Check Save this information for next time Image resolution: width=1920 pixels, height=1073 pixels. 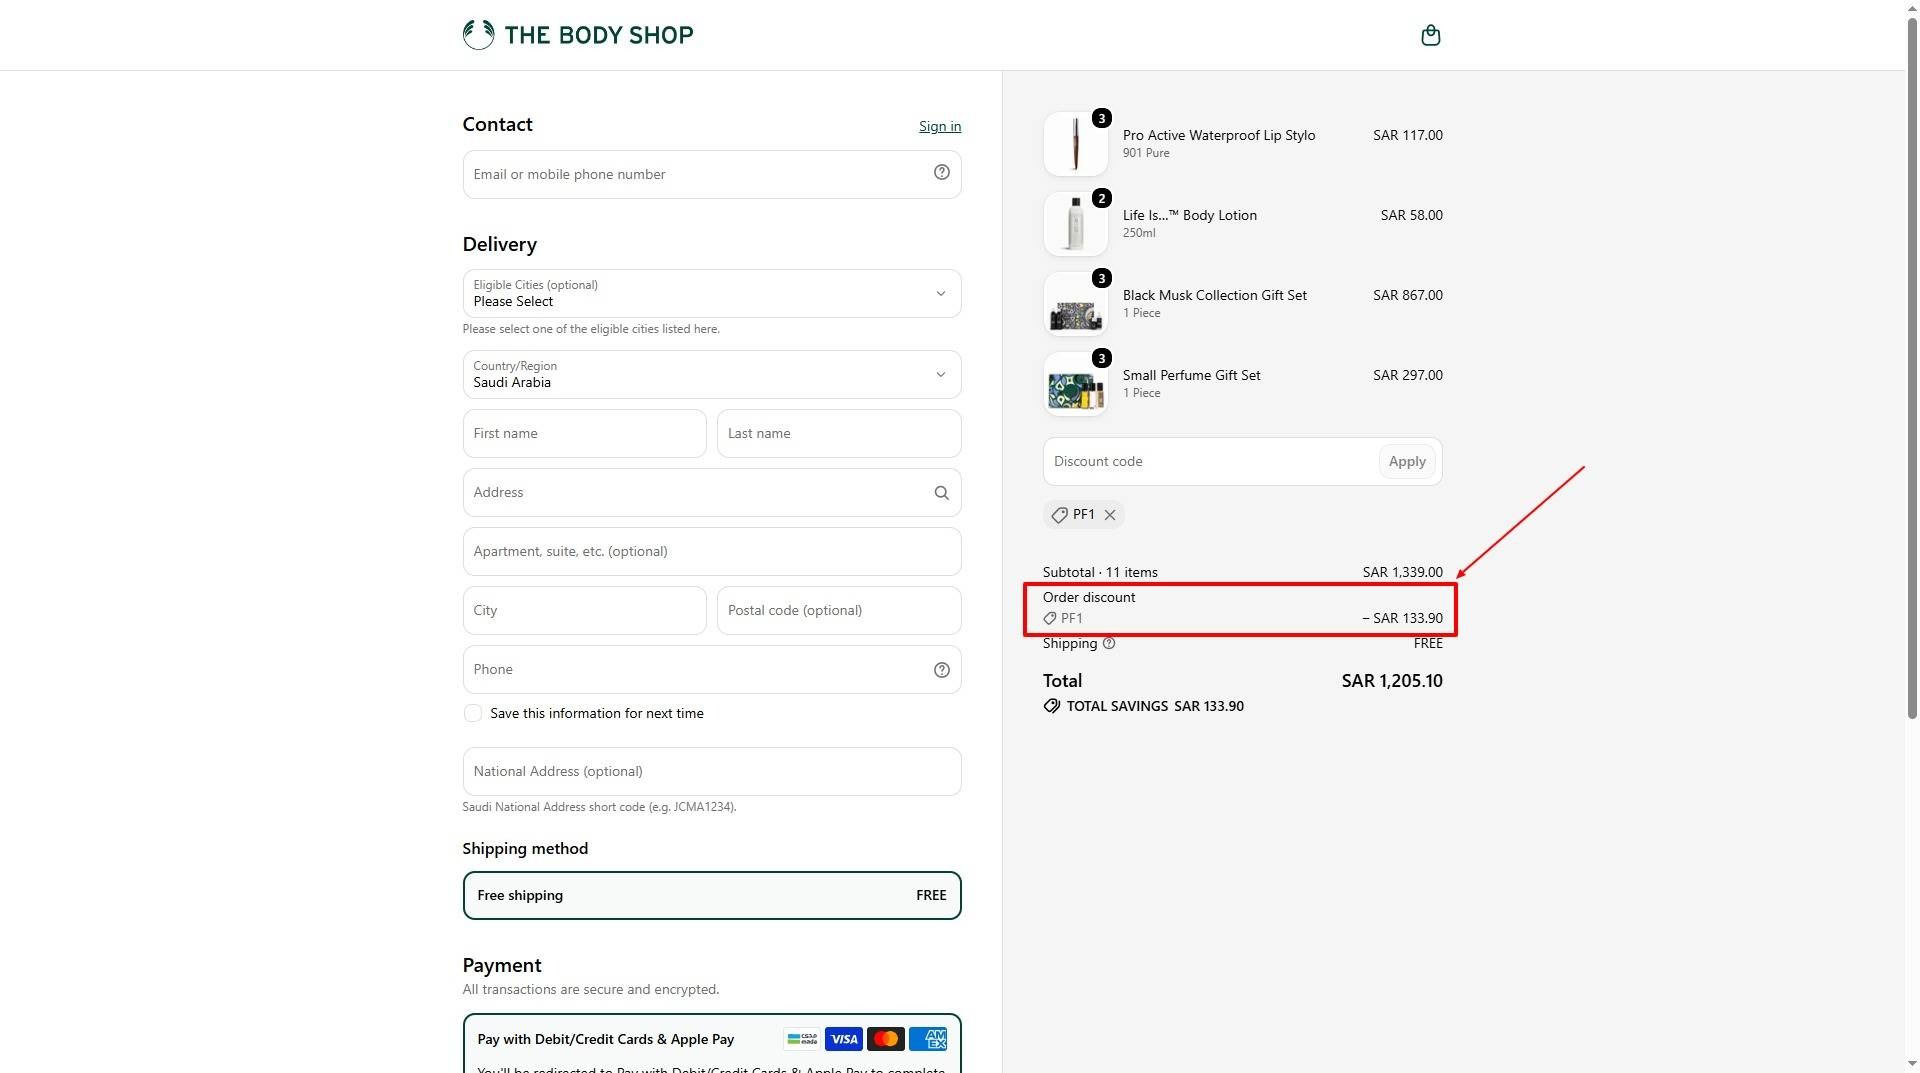(x=473, y=713)
